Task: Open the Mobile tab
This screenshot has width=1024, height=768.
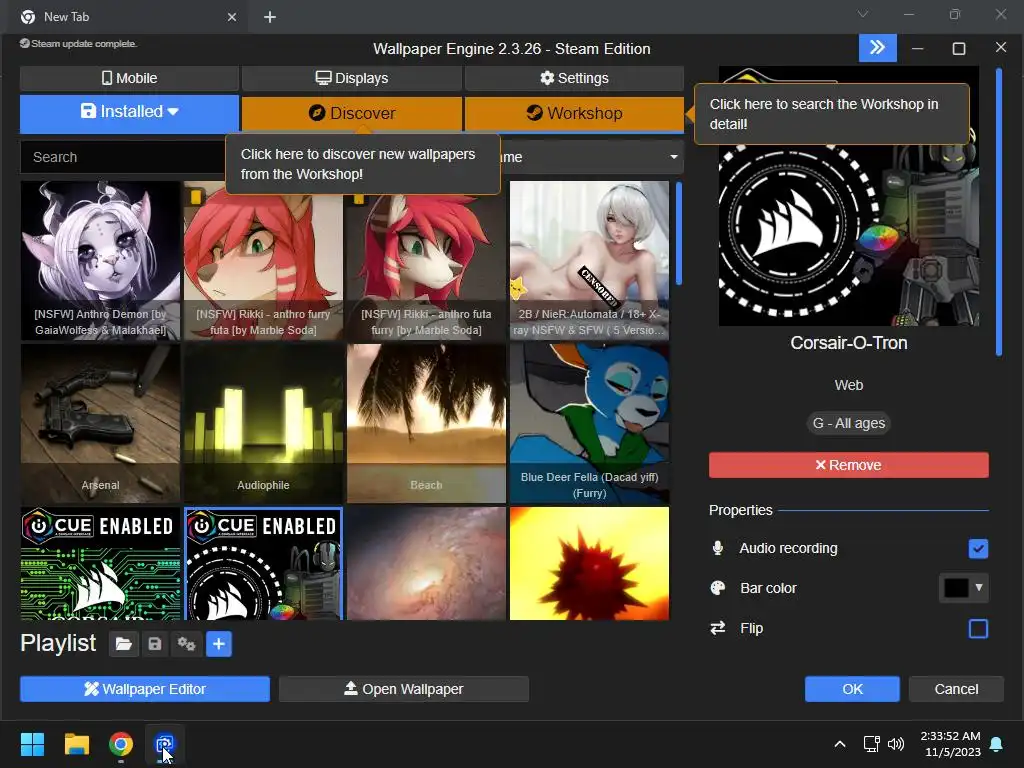Action: pos(129,78)
